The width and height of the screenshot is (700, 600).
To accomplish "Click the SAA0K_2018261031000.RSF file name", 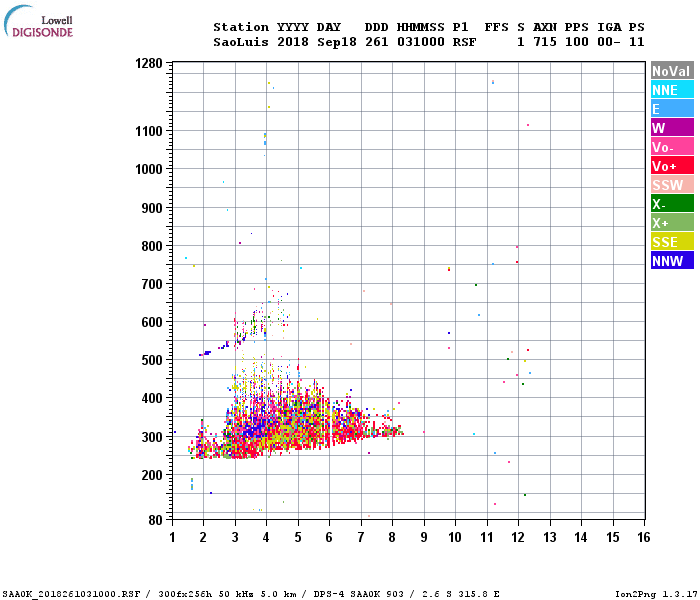I will click(72, 594).
